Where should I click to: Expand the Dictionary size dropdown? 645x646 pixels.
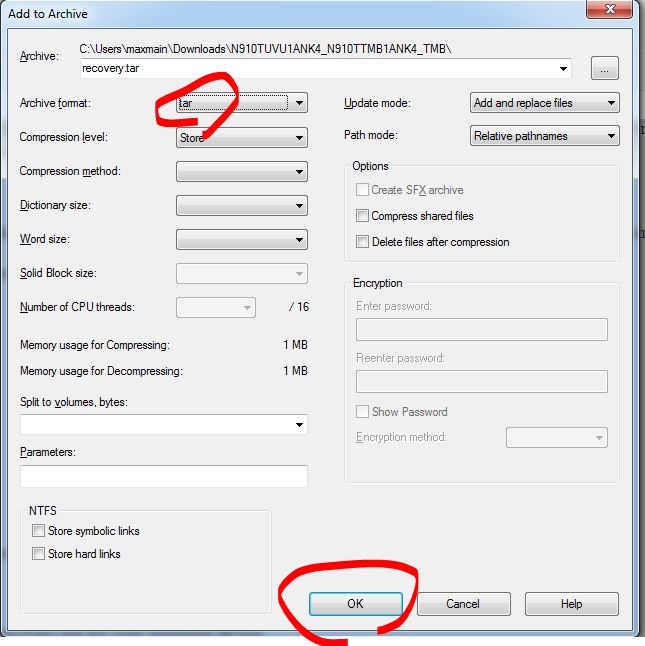coord(242,206)
